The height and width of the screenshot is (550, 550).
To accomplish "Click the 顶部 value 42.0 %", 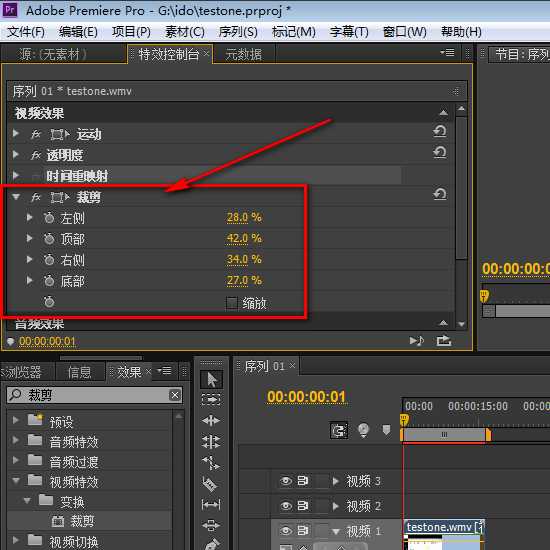I will pyautogui.click(x=244, y=239).
